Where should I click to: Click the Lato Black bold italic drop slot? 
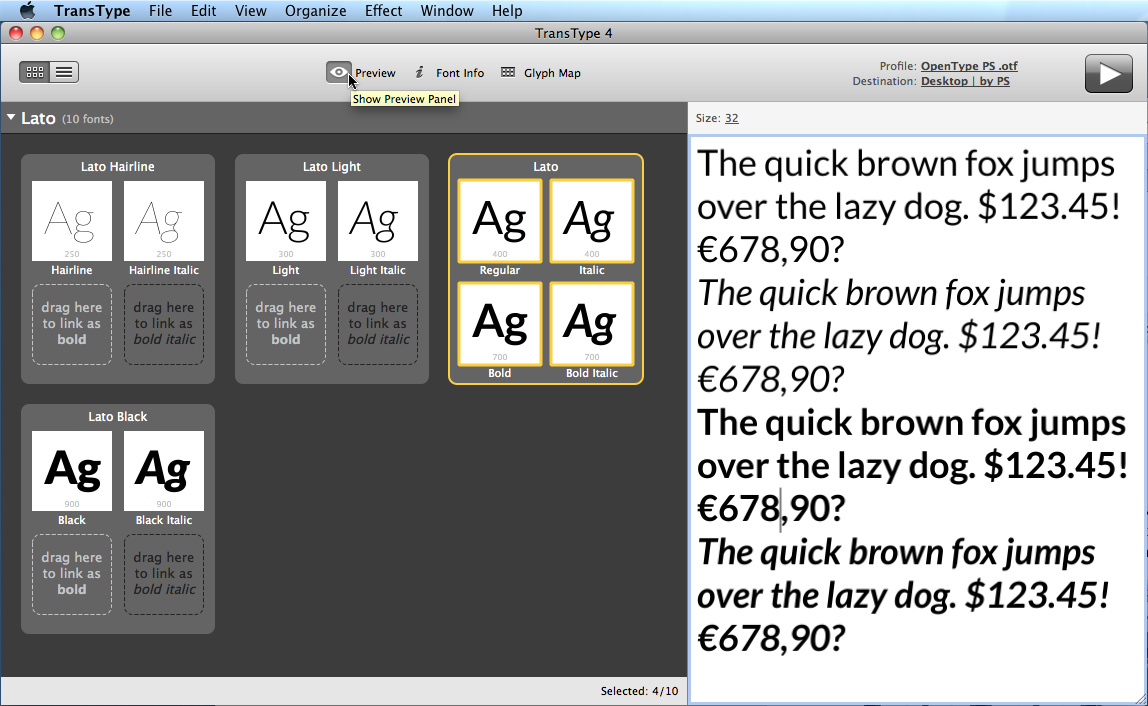coord(164,573)
